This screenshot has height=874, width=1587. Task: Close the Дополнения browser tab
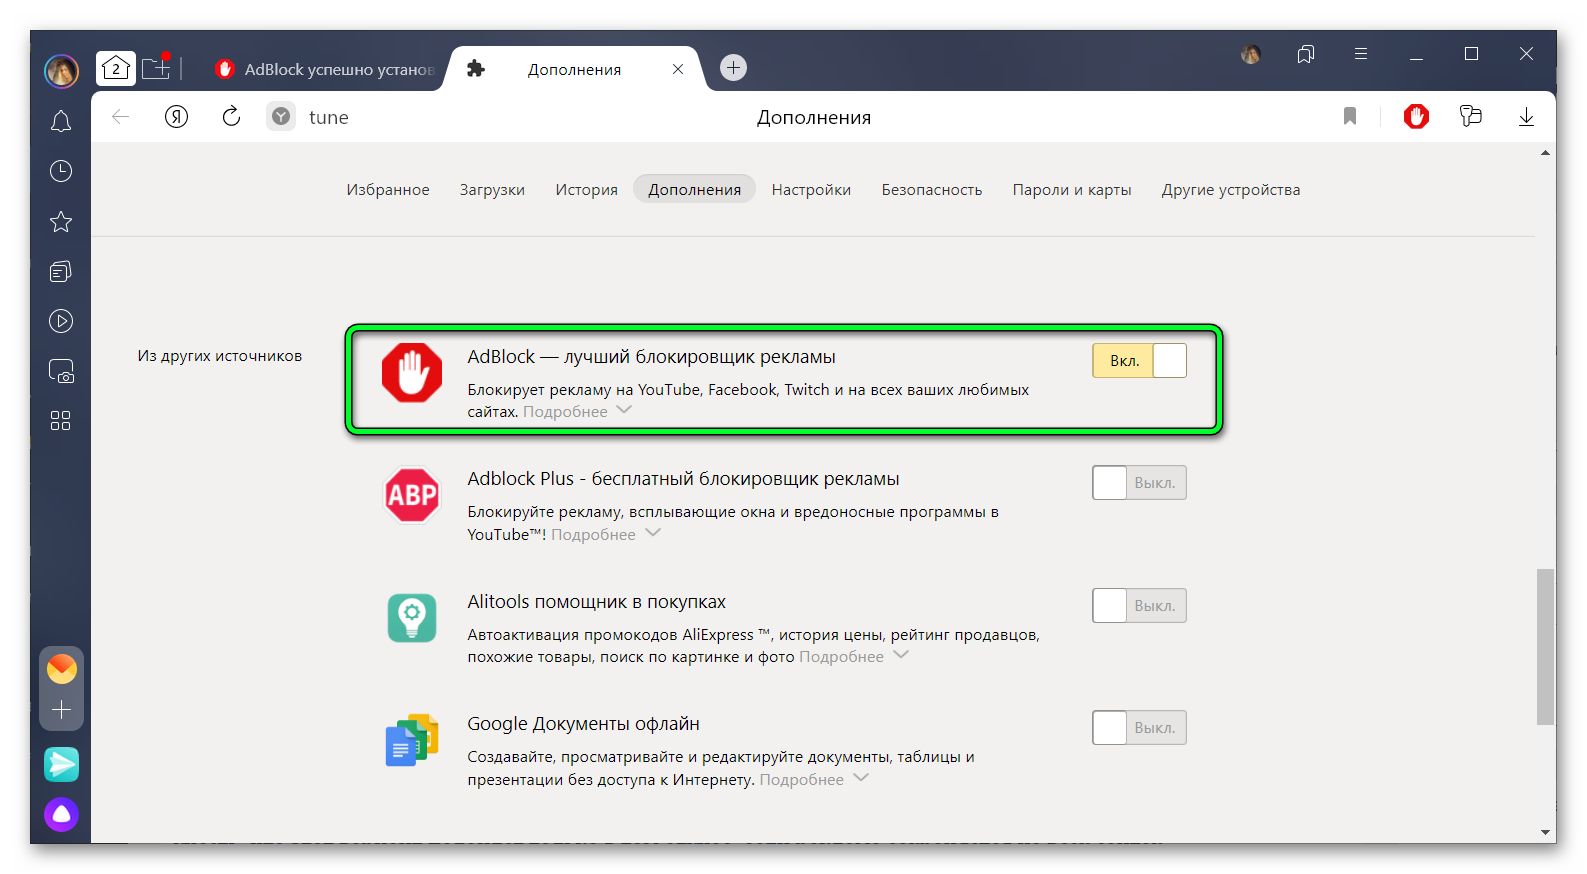678,69
